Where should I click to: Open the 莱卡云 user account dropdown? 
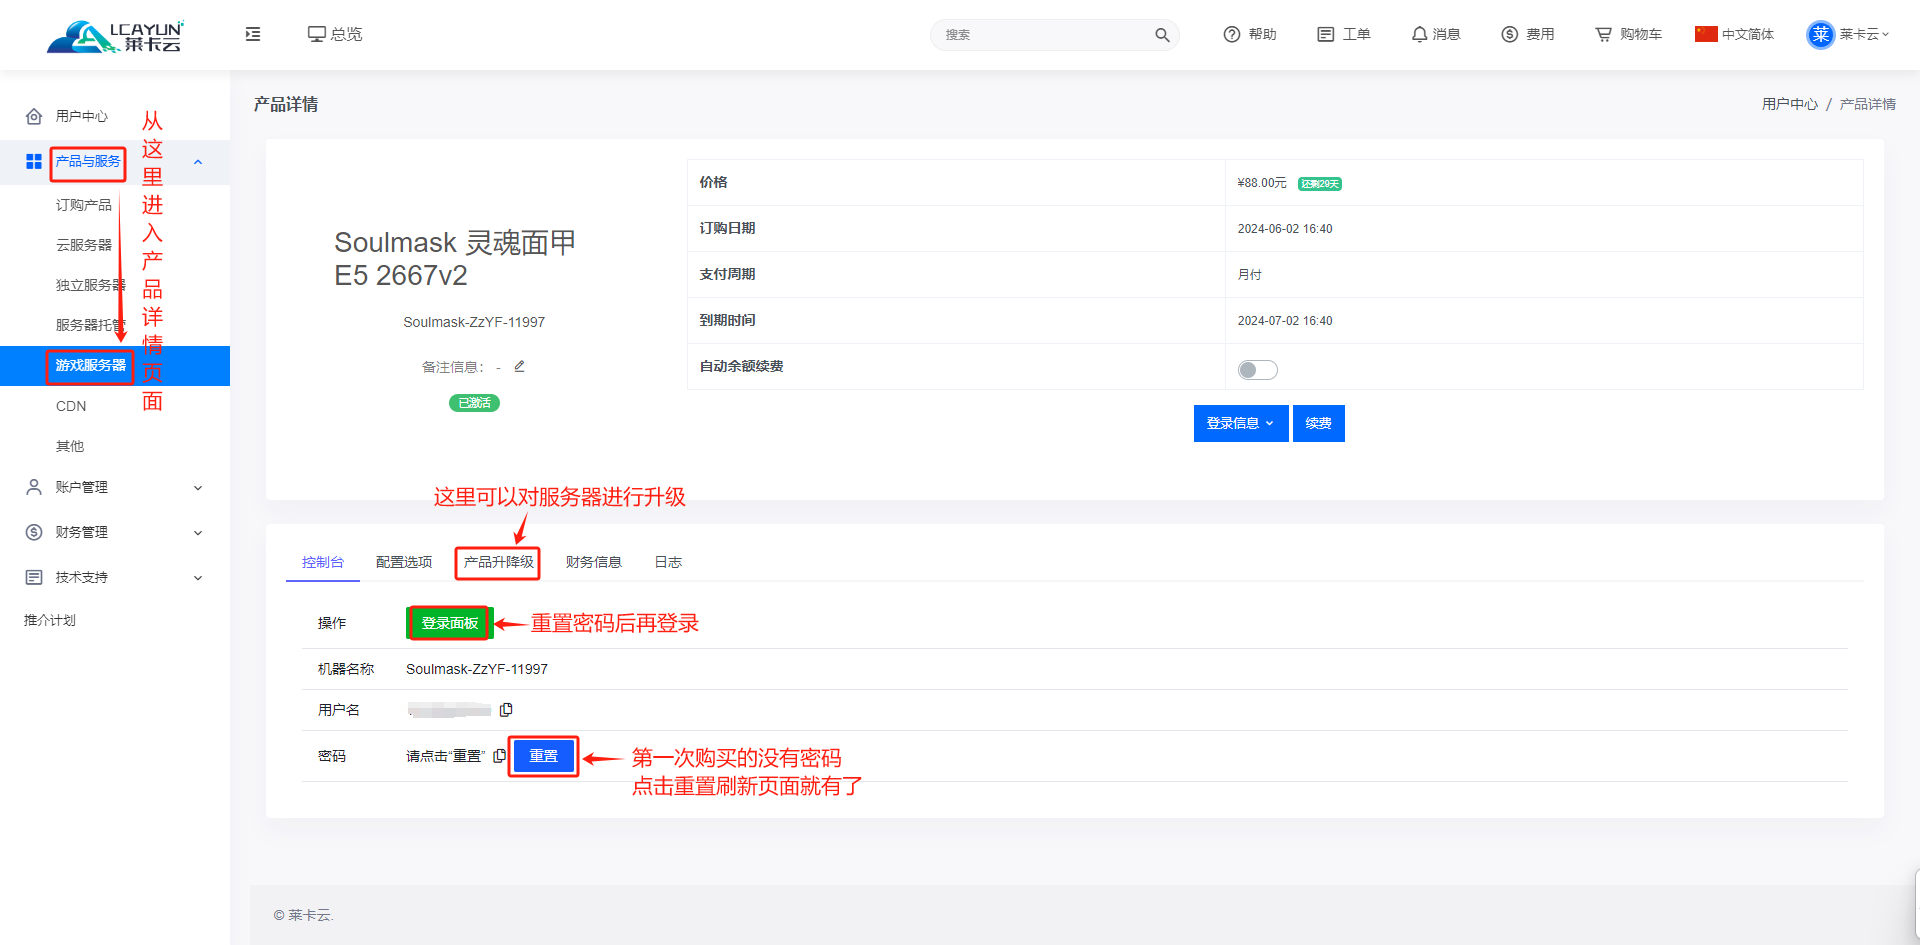click(1848, 34)
